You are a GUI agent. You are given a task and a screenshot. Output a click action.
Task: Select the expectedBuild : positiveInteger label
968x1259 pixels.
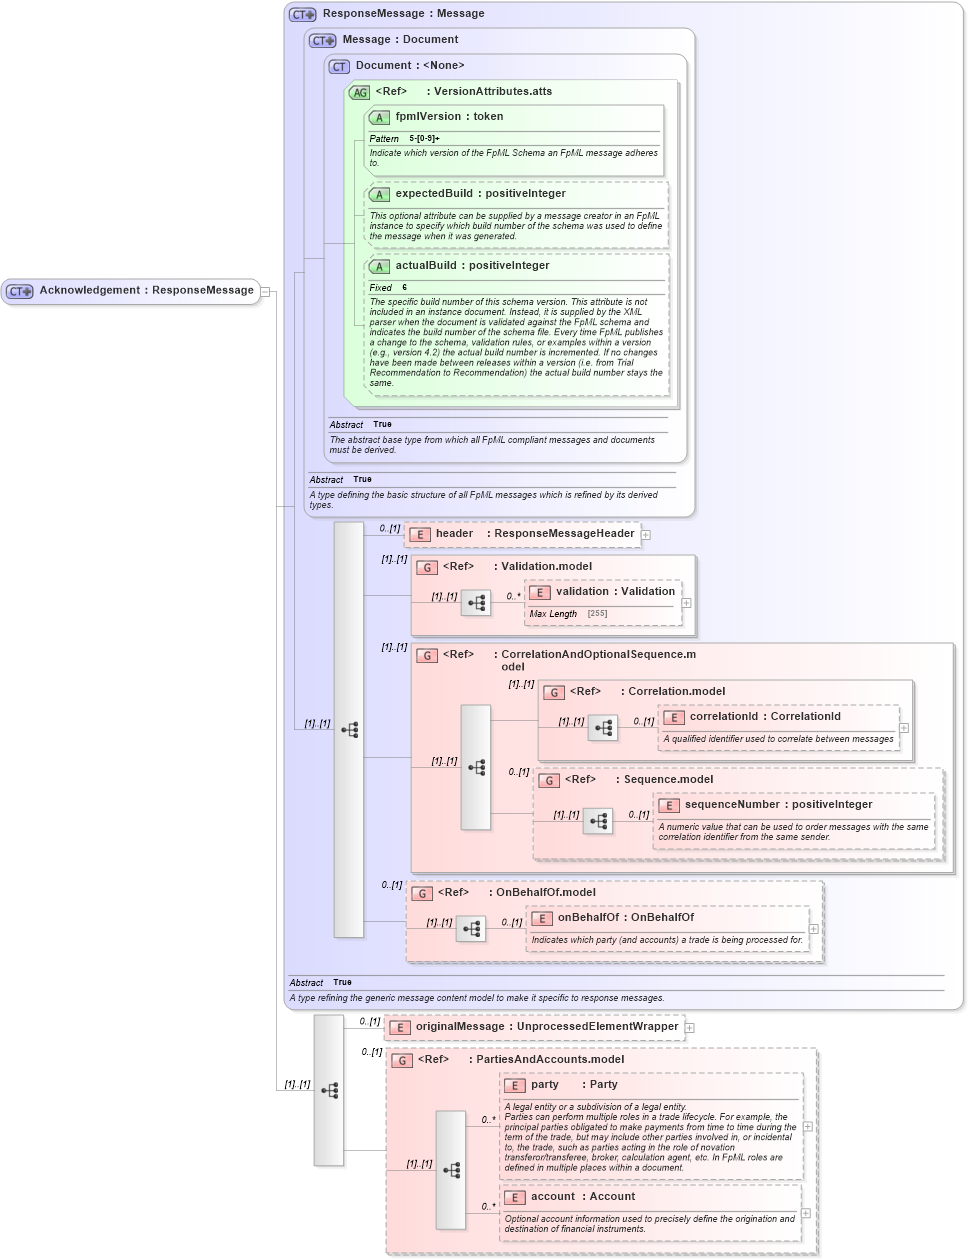coord(481,193)
